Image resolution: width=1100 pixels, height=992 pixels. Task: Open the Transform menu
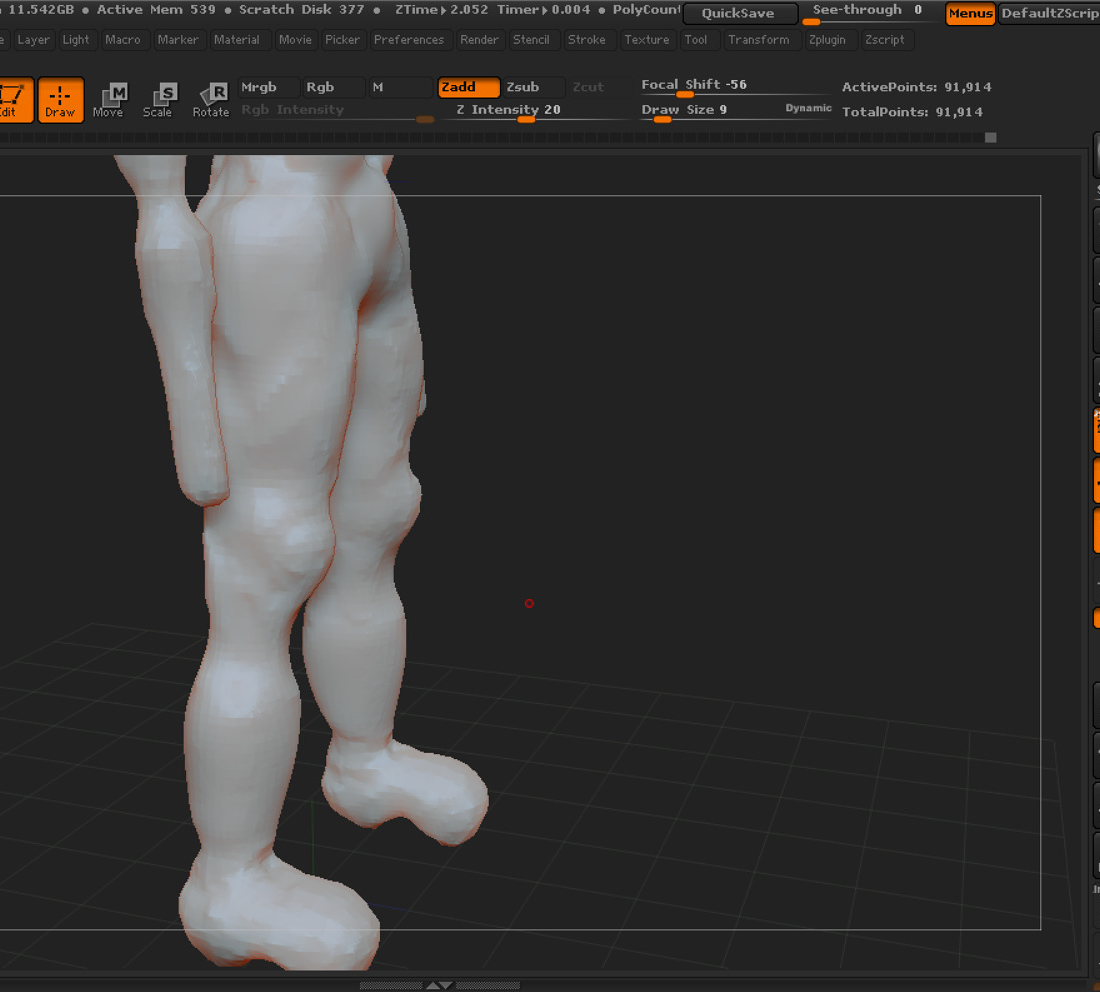(758, 40)
